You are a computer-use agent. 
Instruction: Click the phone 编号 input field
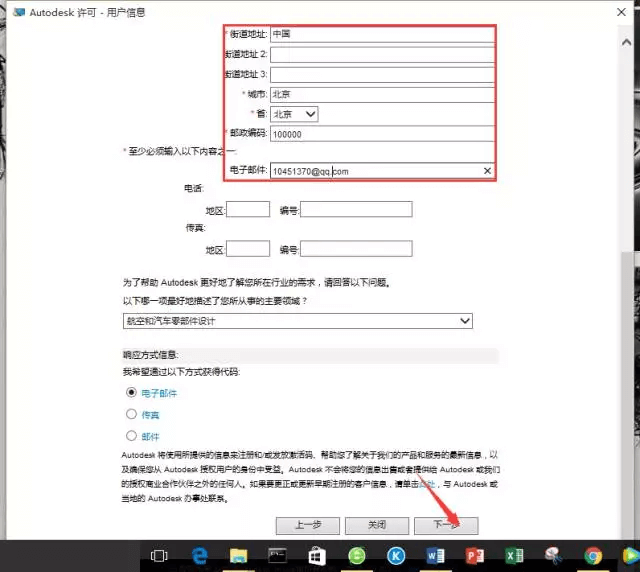coord(356,209)
